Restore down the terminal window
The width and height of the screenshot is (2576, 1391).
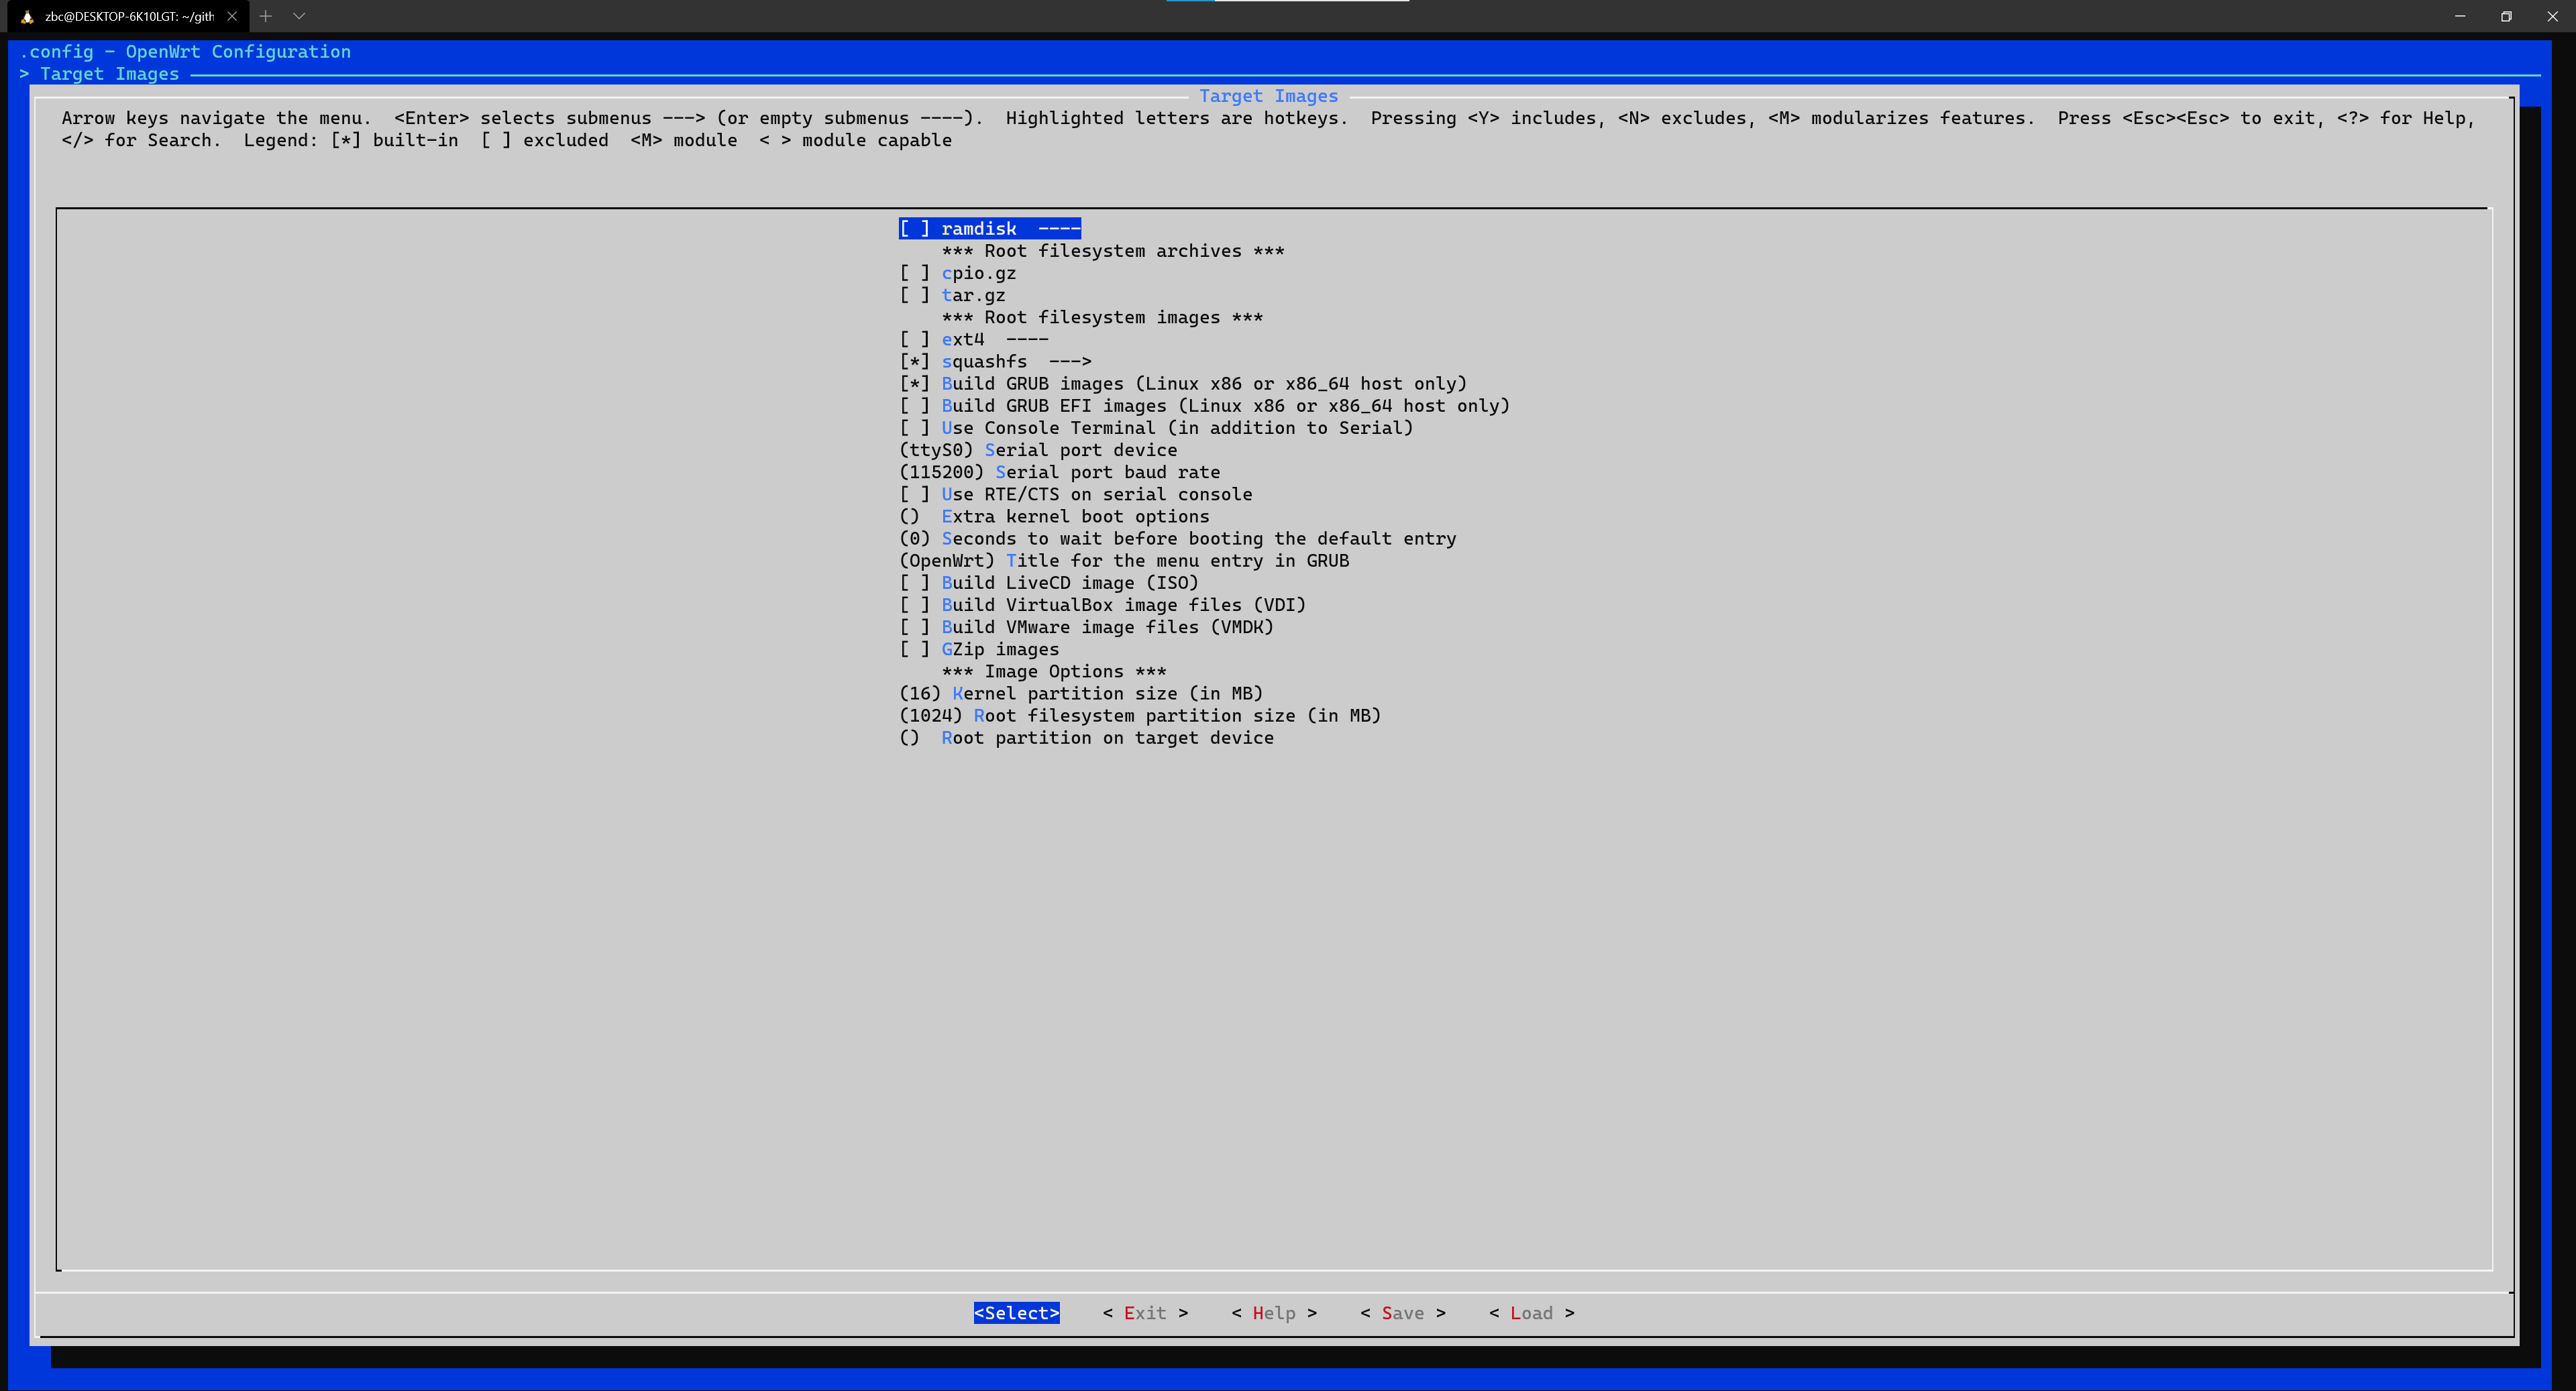[2505, 16]
